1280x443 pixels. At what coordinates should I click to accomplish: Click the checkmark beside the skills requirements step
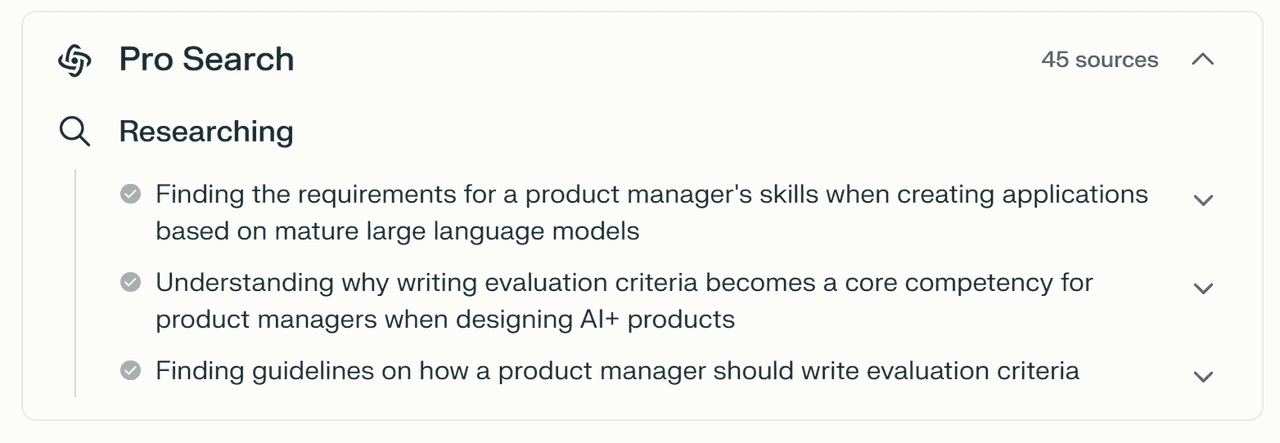(x=130, y=194)
